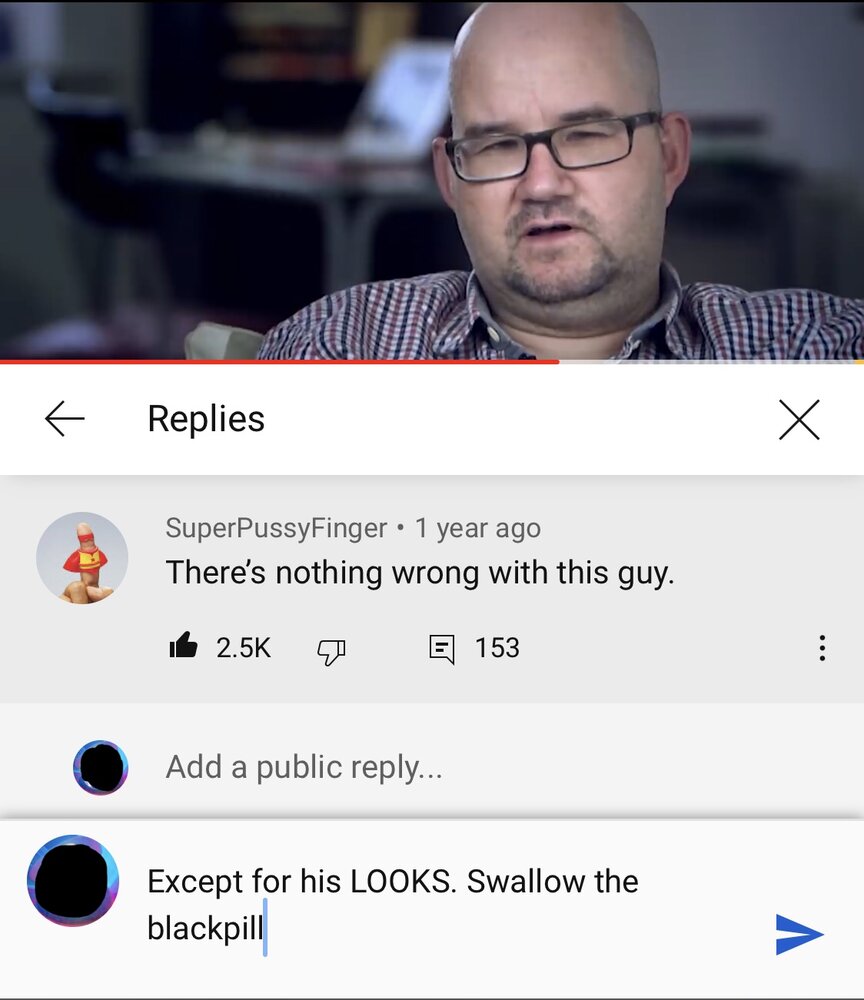Tap the small avatar beside 'Add a public reply'
The width and height of the screenshot is (864, 1000).
pyautogui.click(x=101, y=767)
